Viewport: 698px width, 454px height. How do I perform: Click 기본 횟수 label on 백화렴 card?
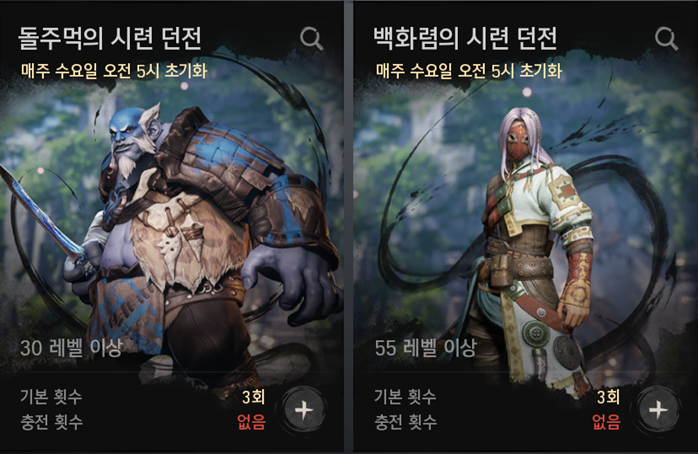(406, 396)
